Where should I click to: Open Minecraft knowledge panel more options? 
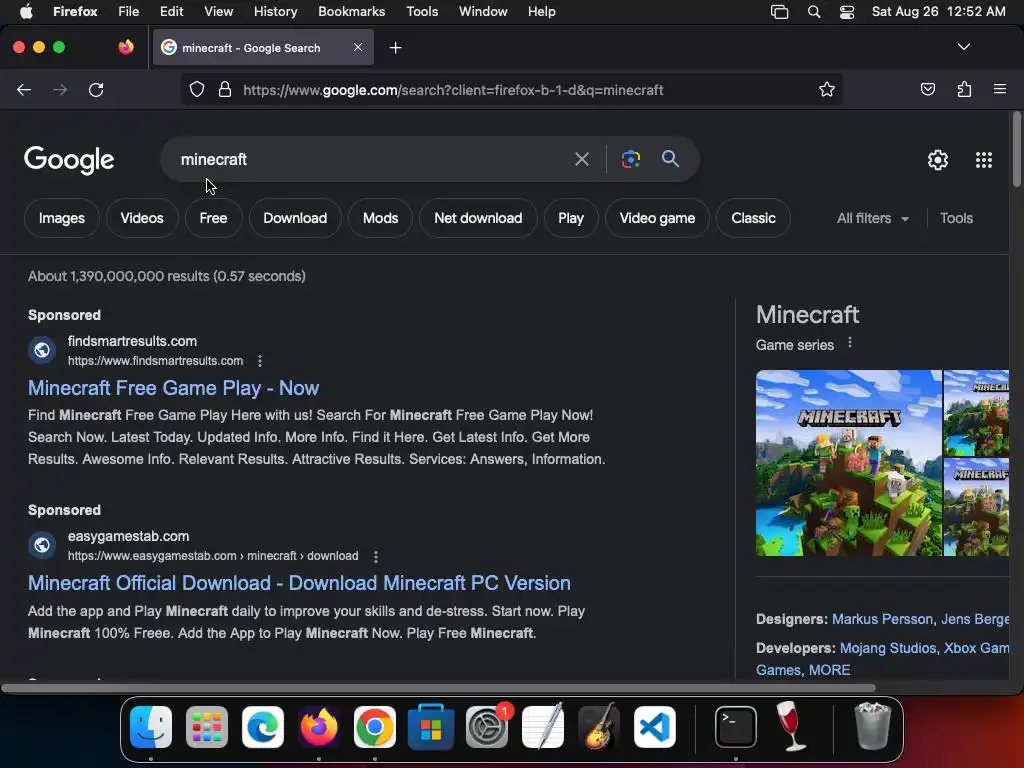pyautogui.click(x=850, y=343)
